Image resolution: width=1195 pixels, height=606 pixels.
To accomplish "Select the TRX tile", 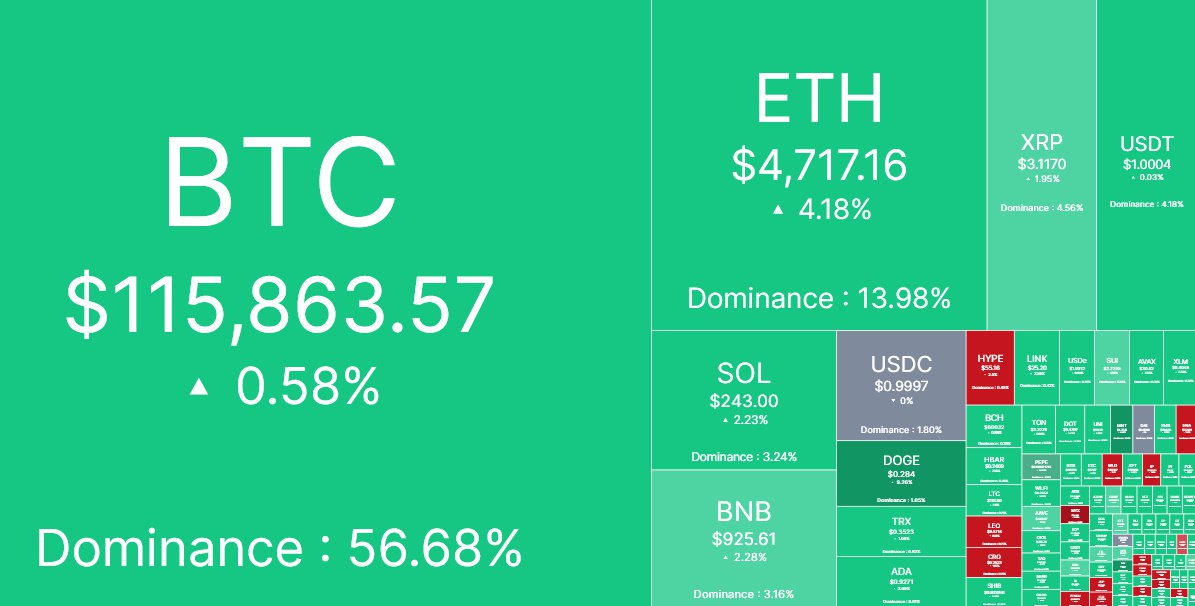I will point(901,530).
